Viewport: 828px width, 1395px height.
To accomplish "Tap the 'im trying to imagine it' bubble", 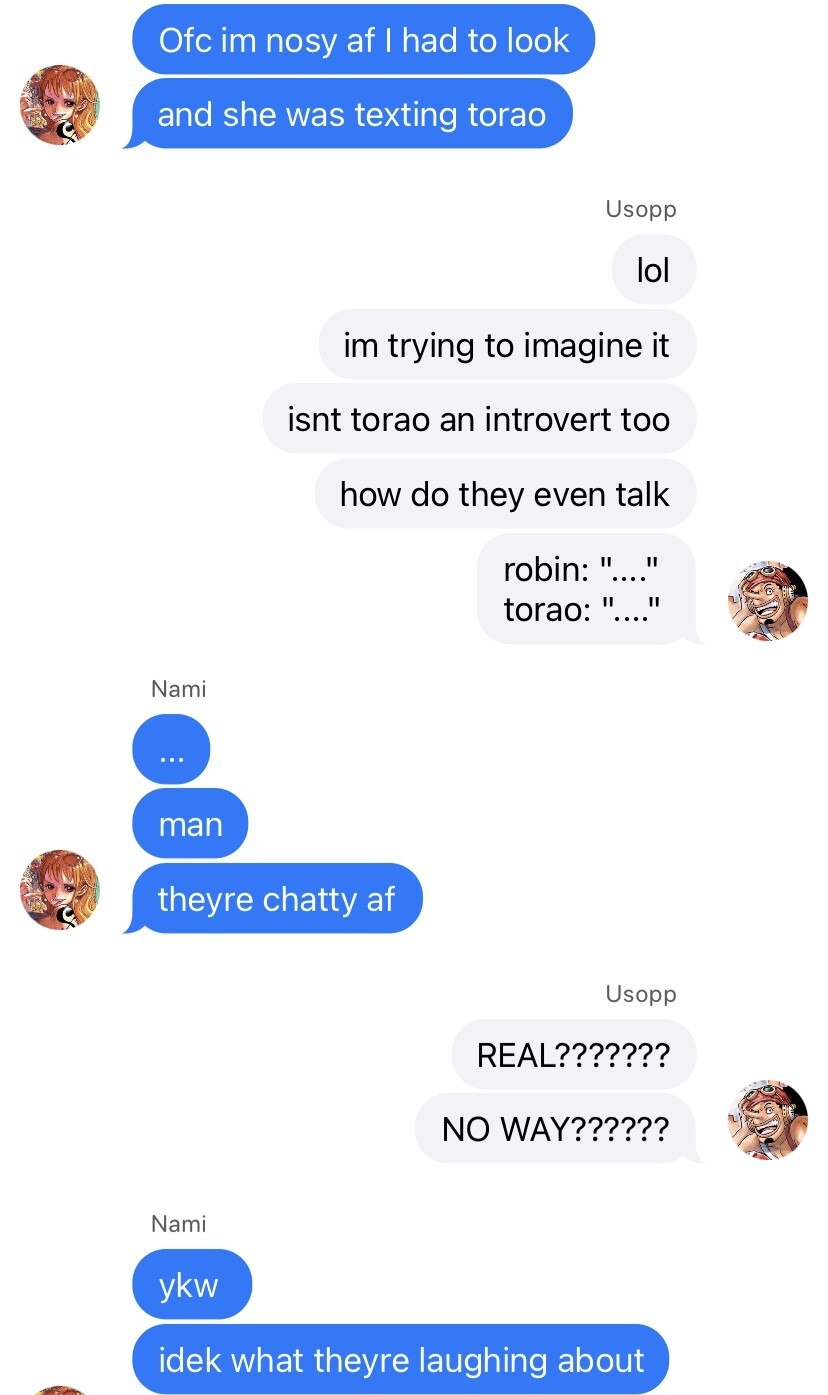I will point(507,345).
